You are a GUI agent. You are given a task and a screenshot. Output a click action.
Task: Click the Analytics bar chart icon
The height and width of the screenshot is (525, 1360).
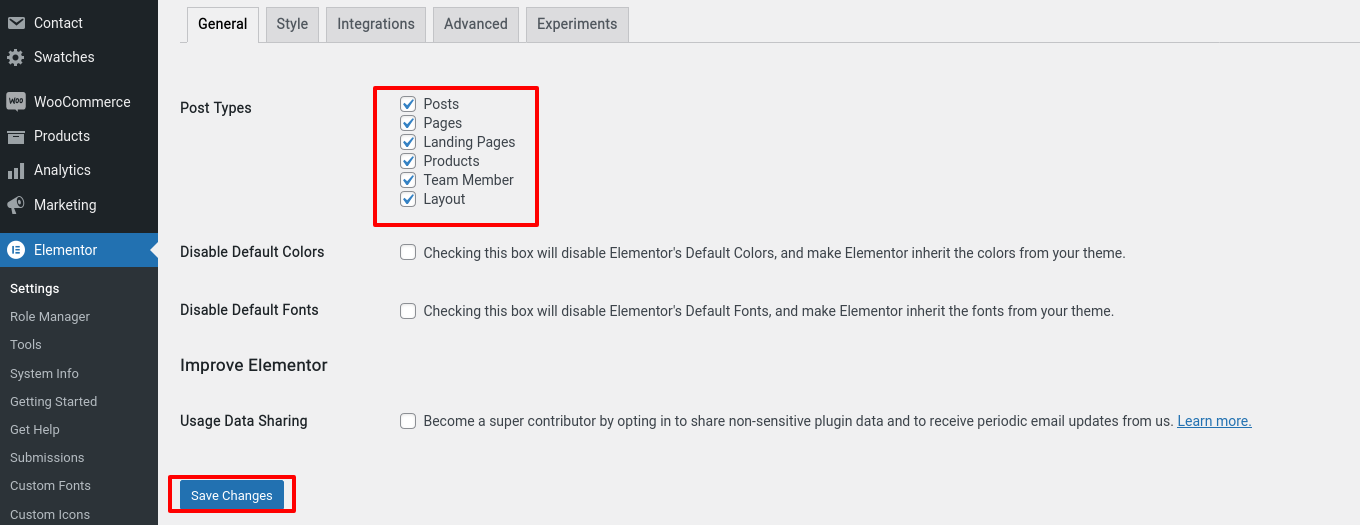point(16,170)
